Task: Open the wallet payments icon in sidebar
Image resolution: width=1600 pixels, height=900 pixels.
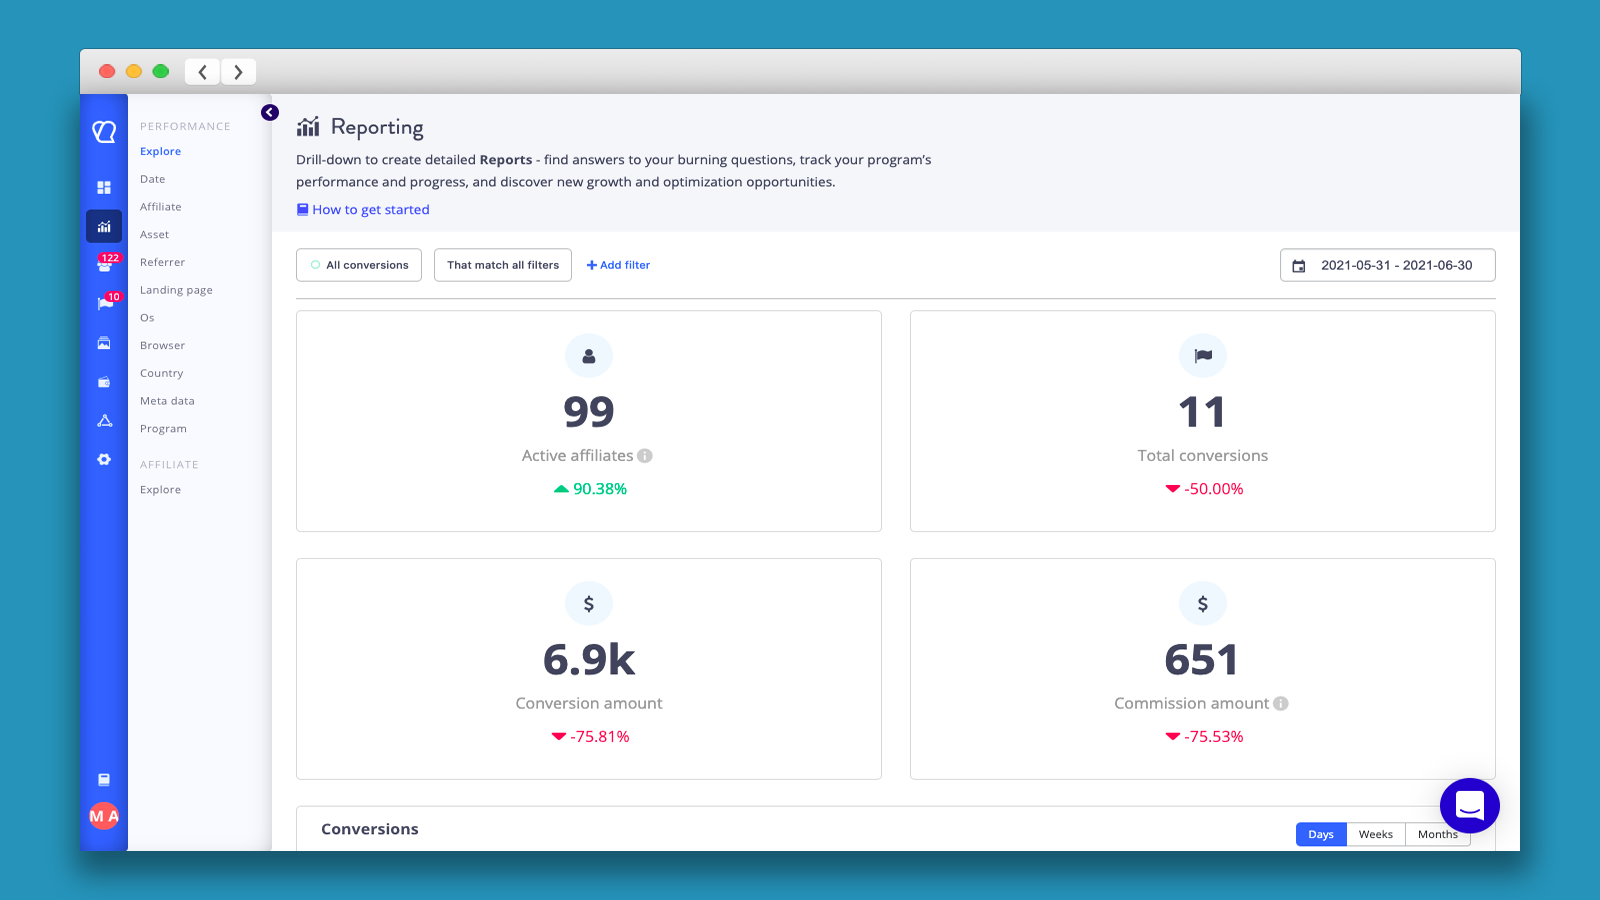Action: [104, 382]
